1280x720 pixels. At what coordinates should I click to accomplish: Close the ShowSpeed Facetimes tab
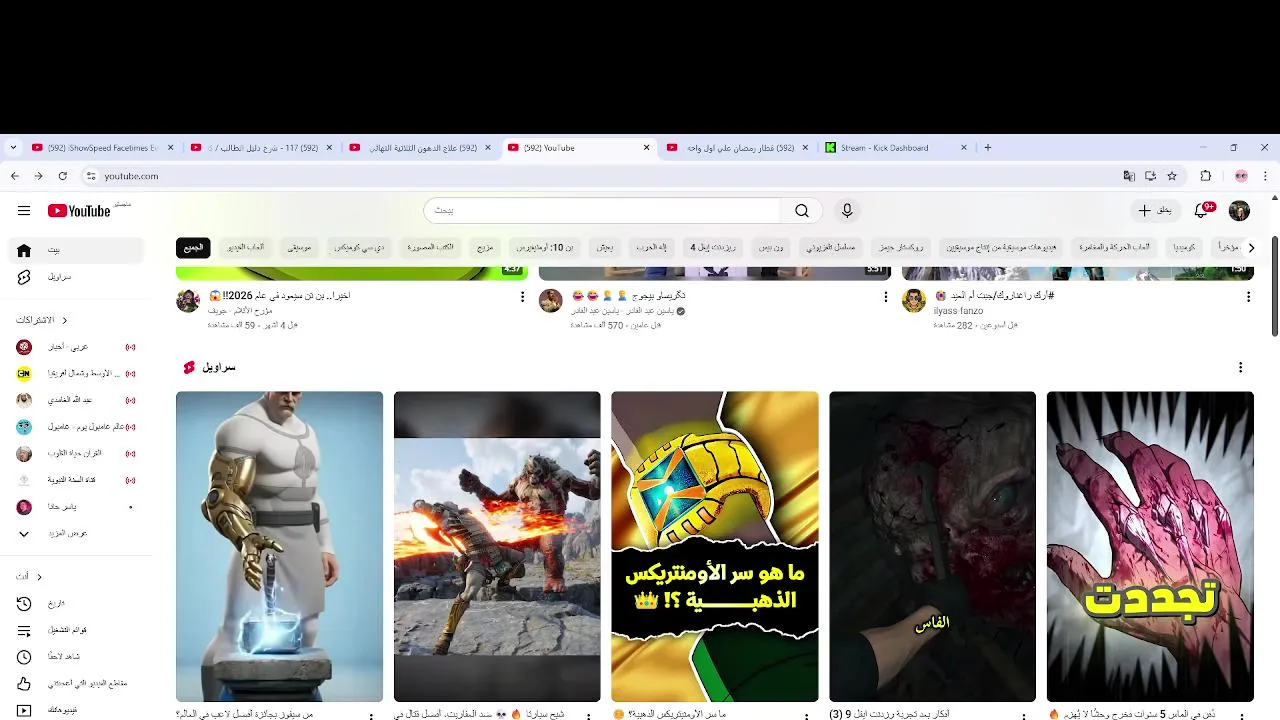[170, 148]
